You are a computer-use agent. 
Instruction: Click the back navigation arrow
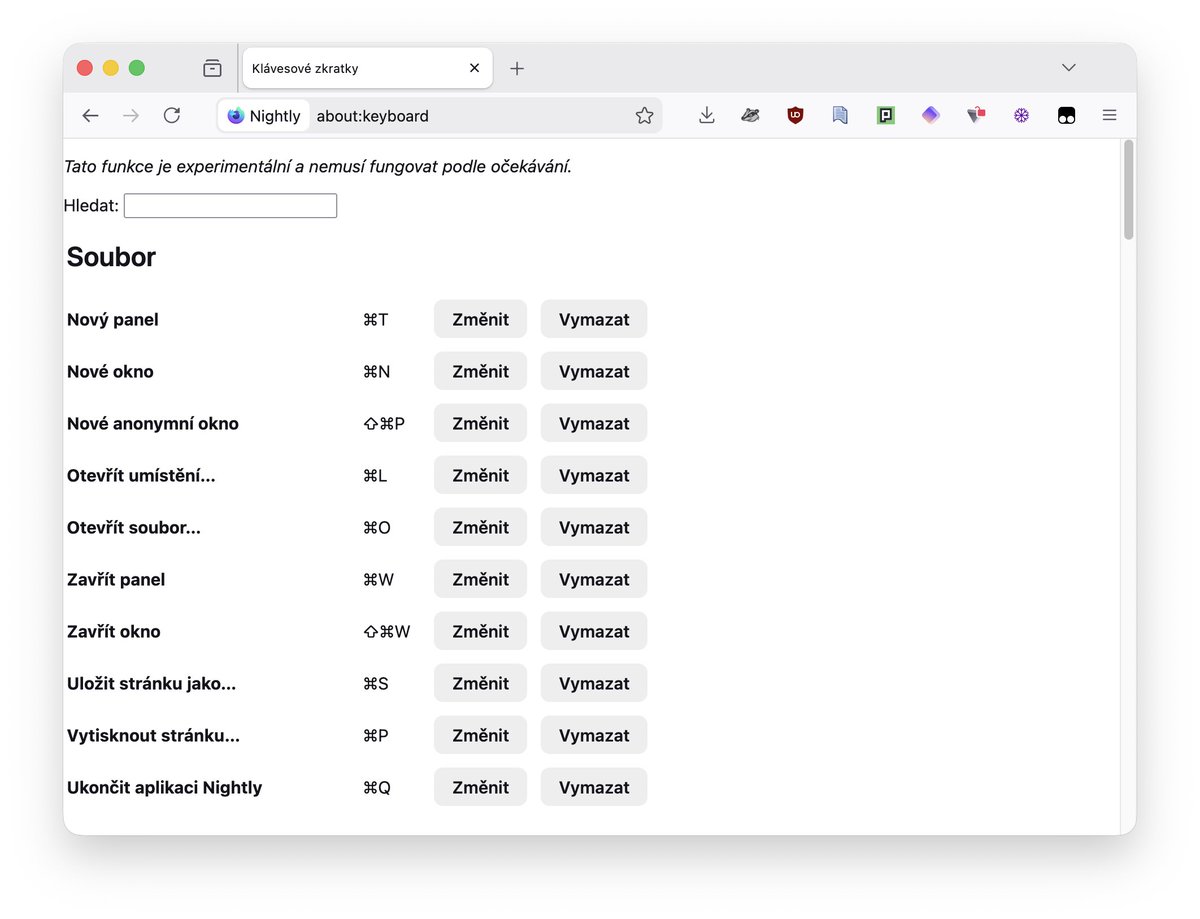[x=90, y=115]
